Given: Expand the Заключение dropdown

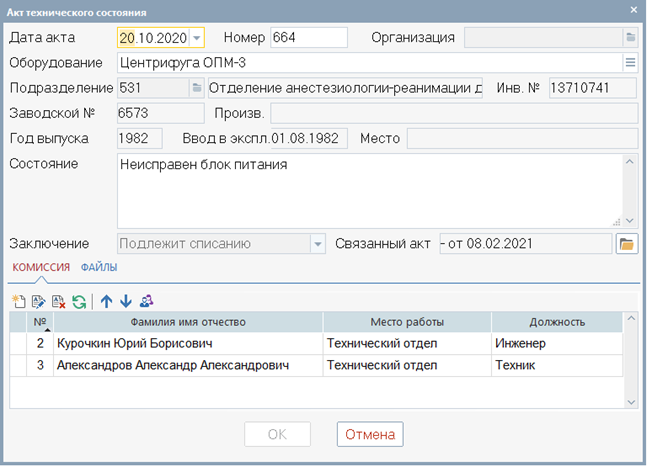Looking at the screenshot, I should click(318, 244).
